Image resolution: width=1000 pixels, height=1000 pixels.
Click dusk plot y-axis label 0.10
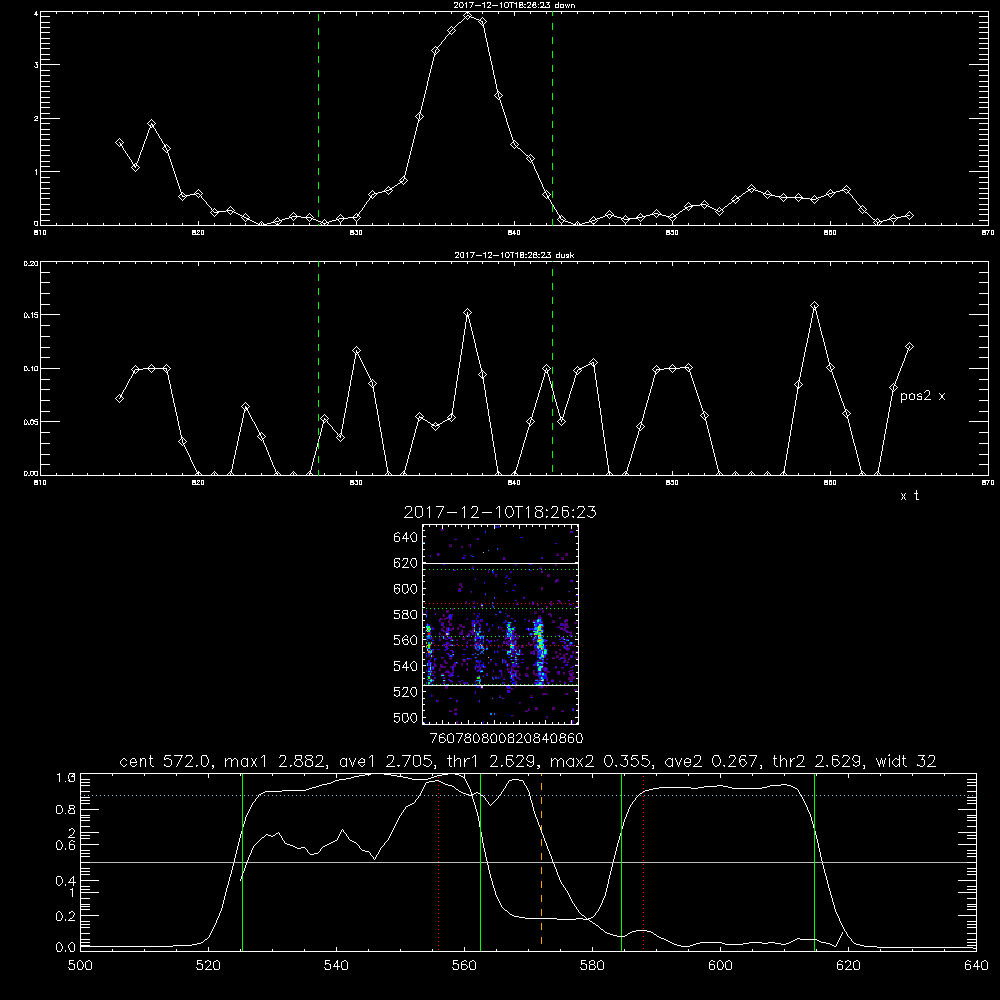[31, 369]
